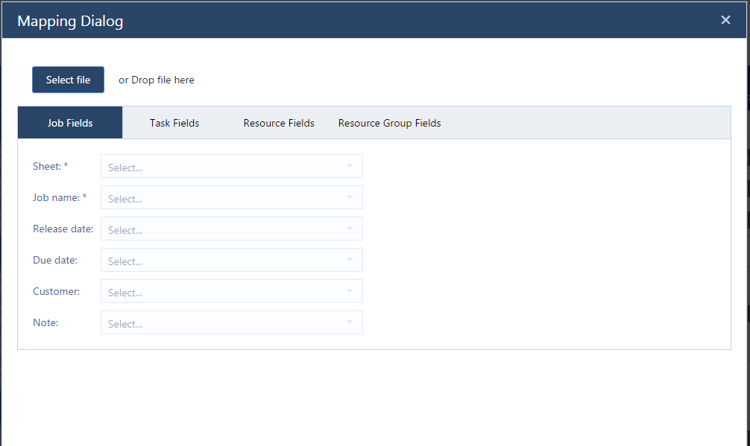Open the Release date dropdown

(x=232, y=229)
